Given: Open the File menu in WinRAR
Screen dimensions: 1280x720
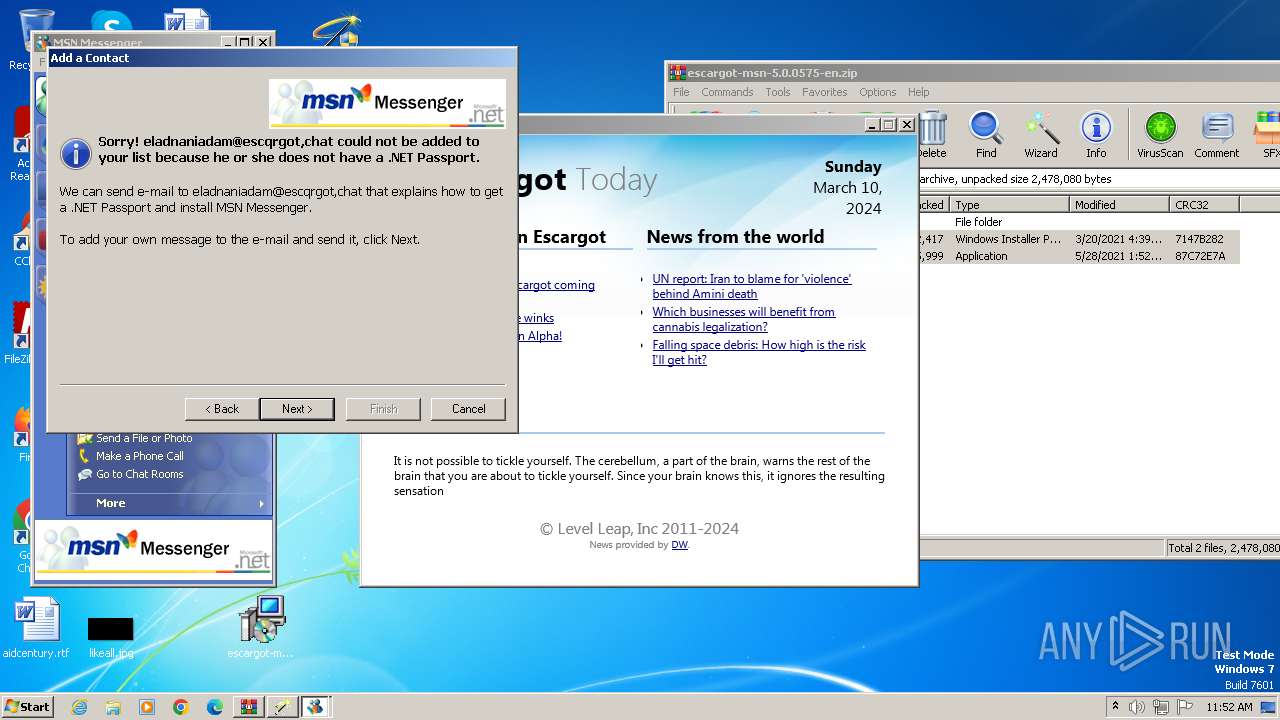Looking at the screenshot, I should [x=681, y=92].
